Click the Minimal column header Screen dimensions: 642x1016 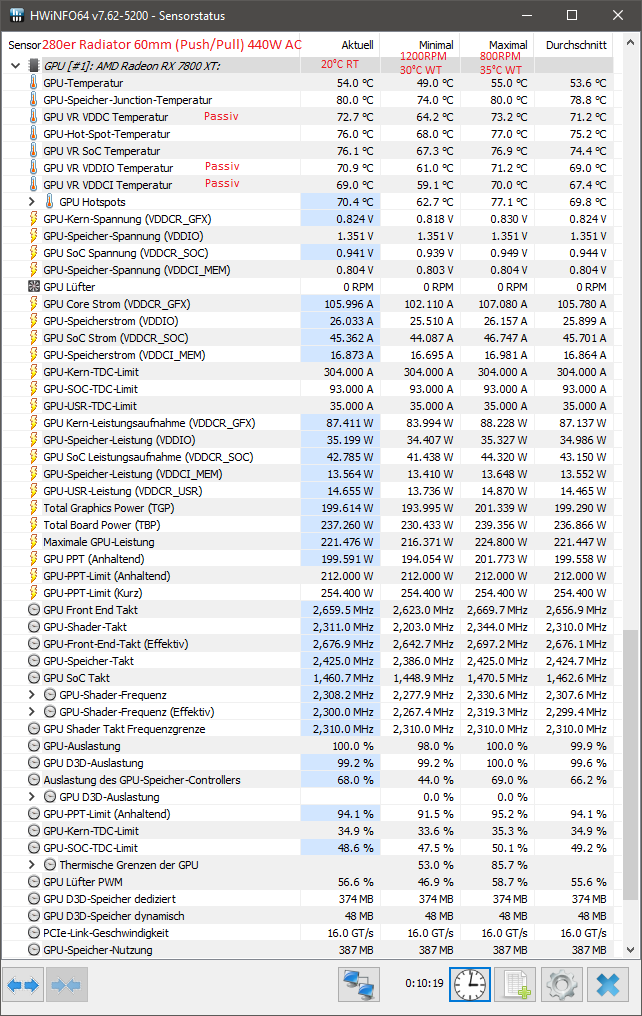click(x=418, y=45)
